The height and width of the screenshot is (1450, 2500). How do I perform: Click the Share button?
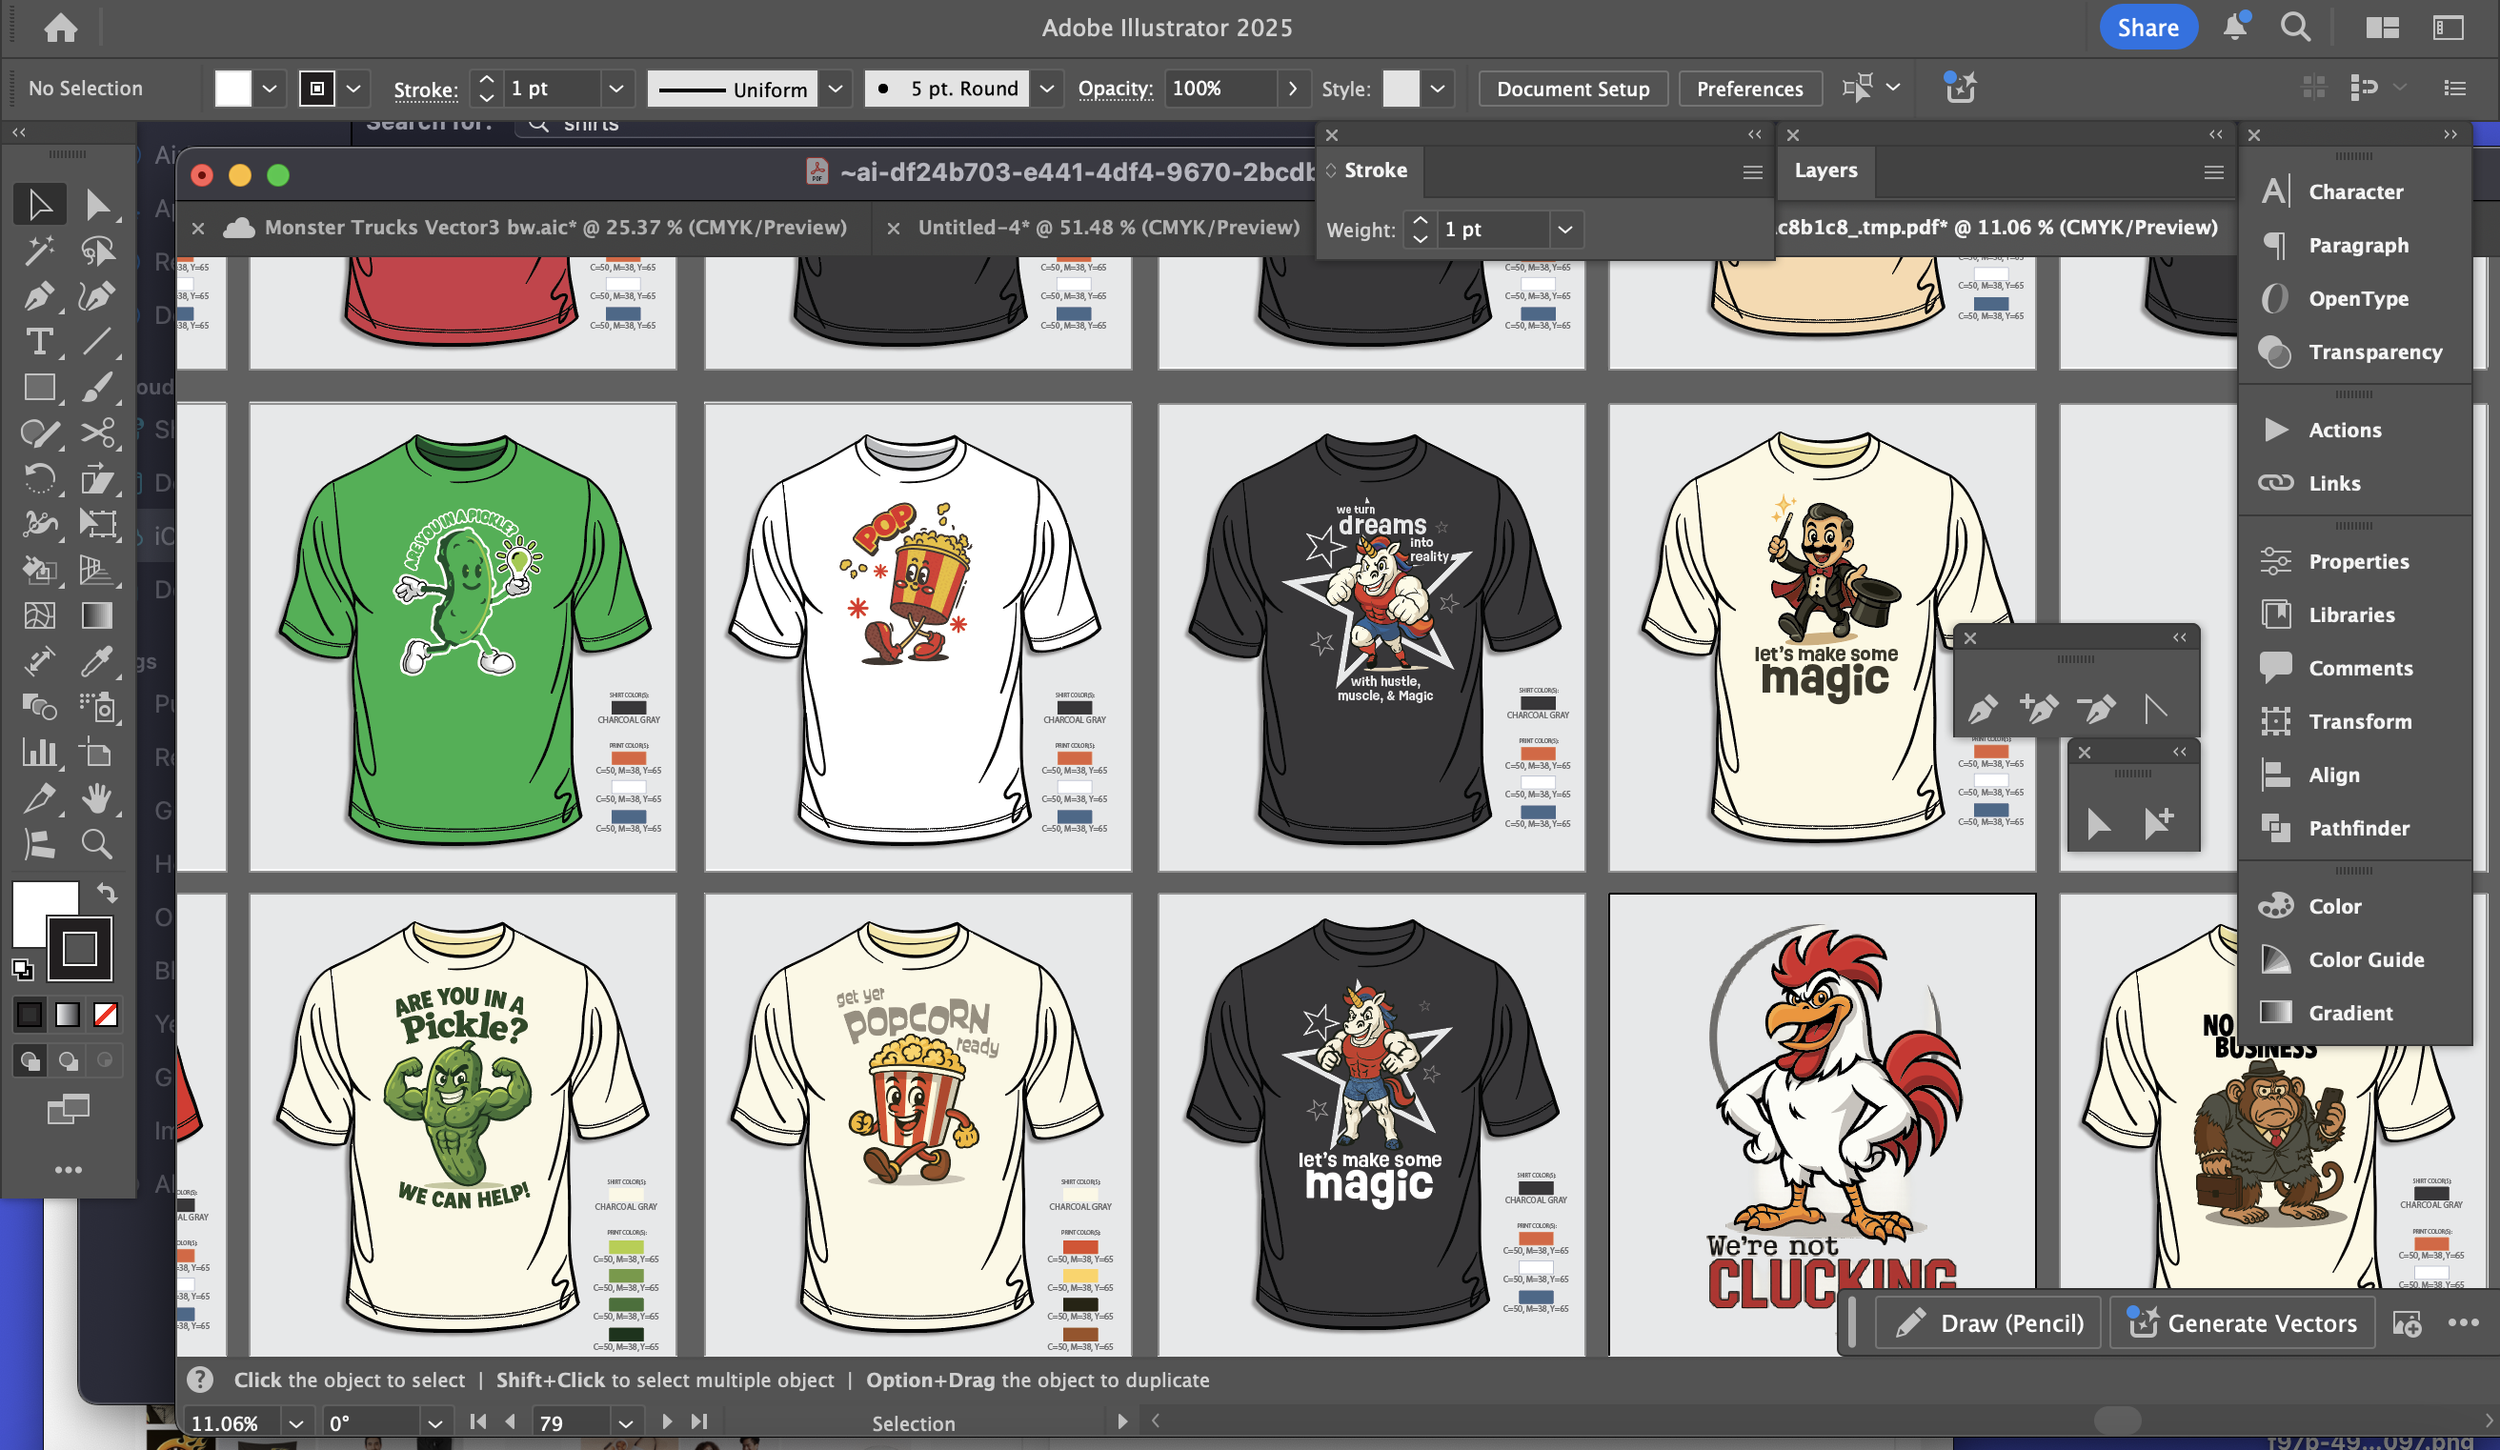2148,27
